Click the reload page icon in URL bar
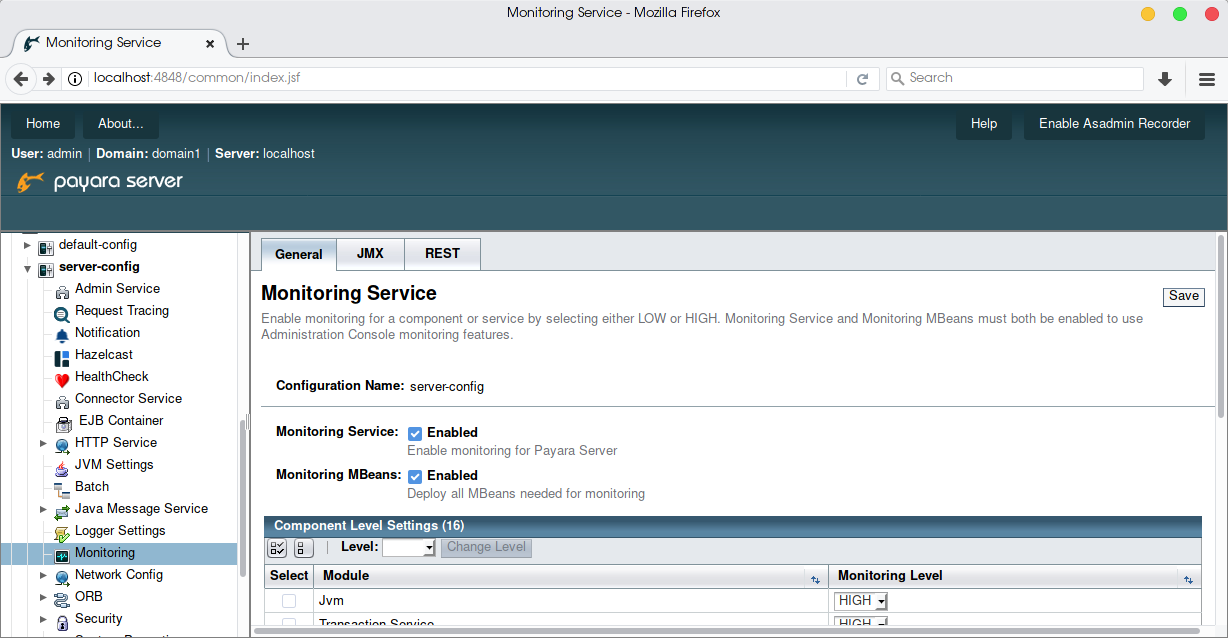This screenshot has height=638, width=1228. tap(862, 79)
